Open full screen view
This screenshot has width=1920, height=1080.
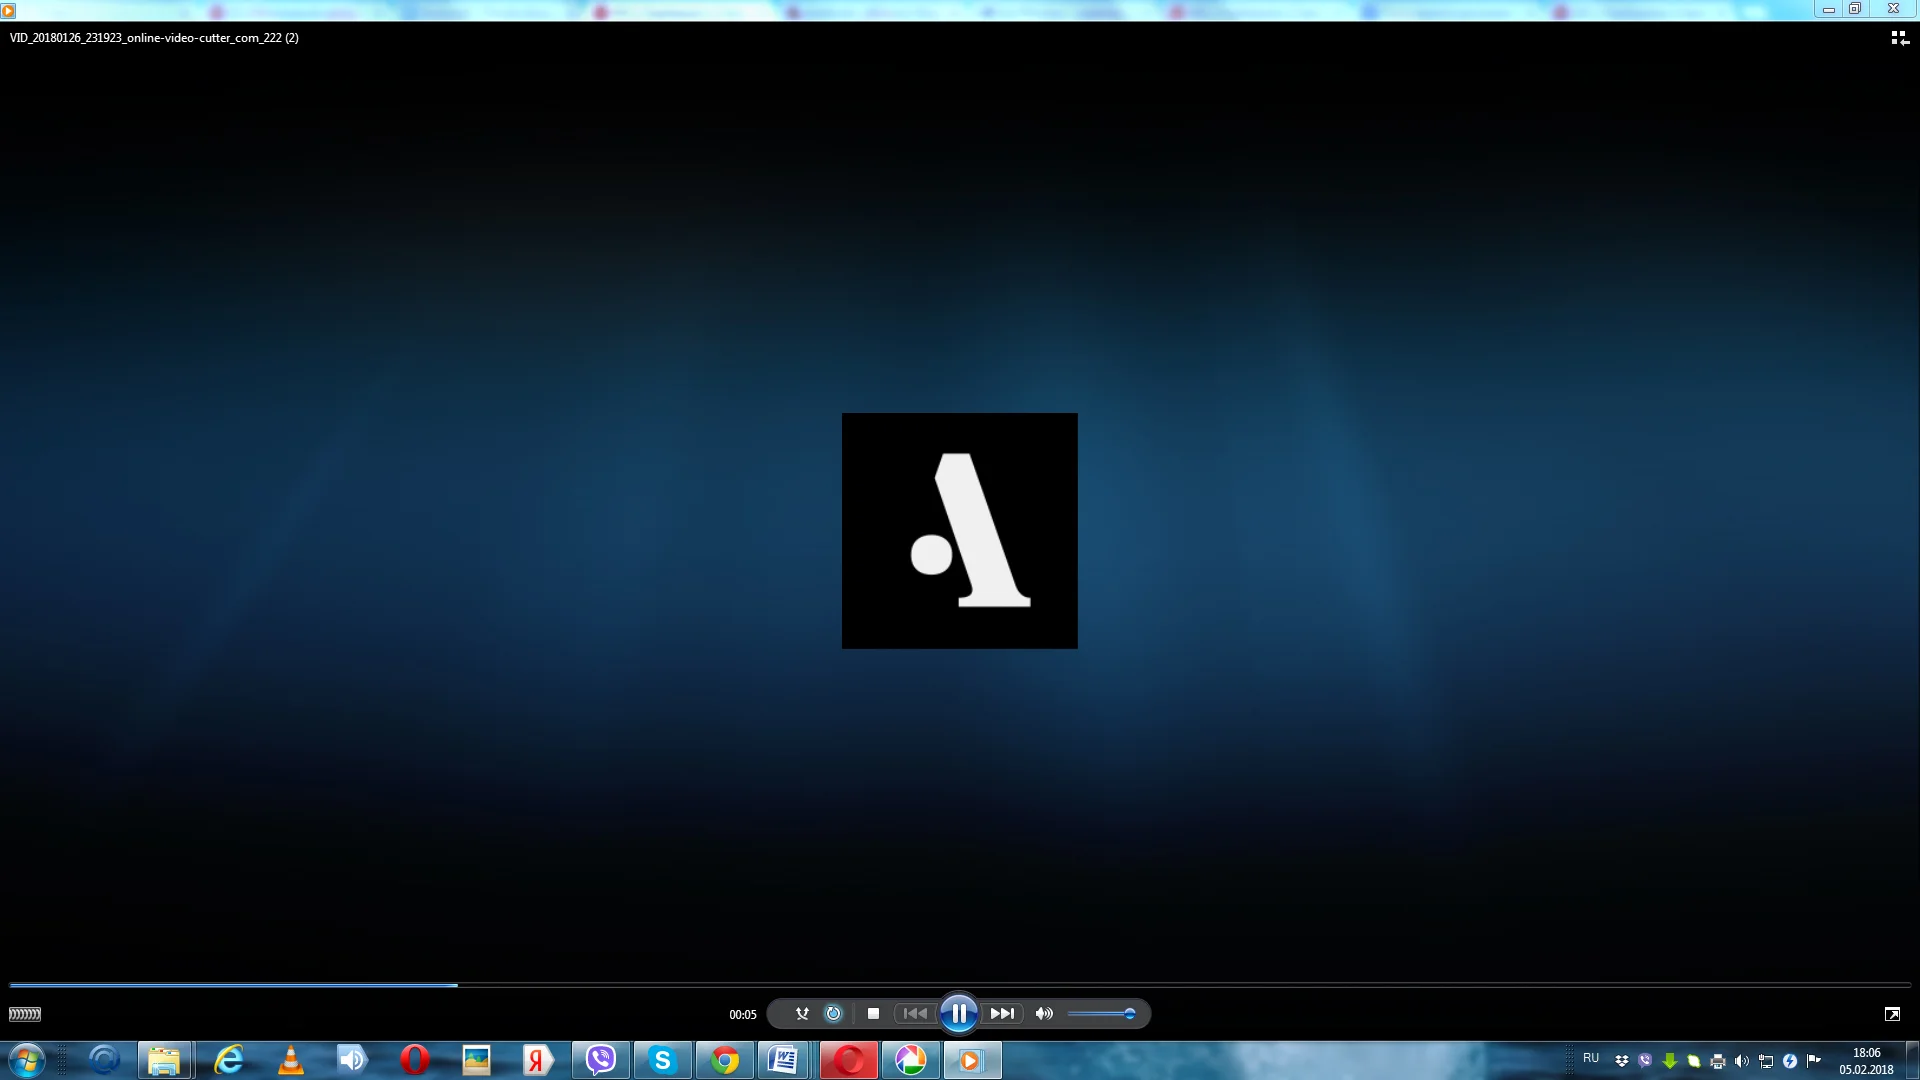coord(1892,1014)
